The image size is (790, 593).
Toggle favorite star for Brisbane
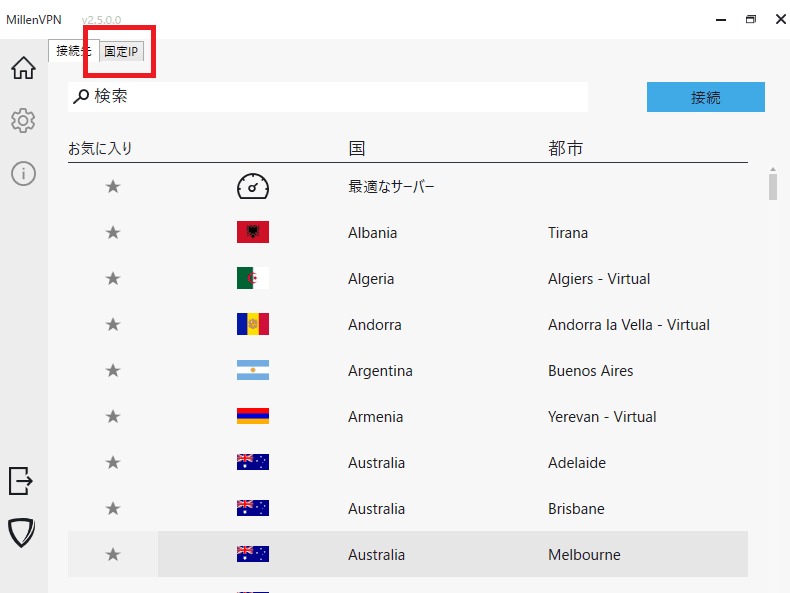113,508
